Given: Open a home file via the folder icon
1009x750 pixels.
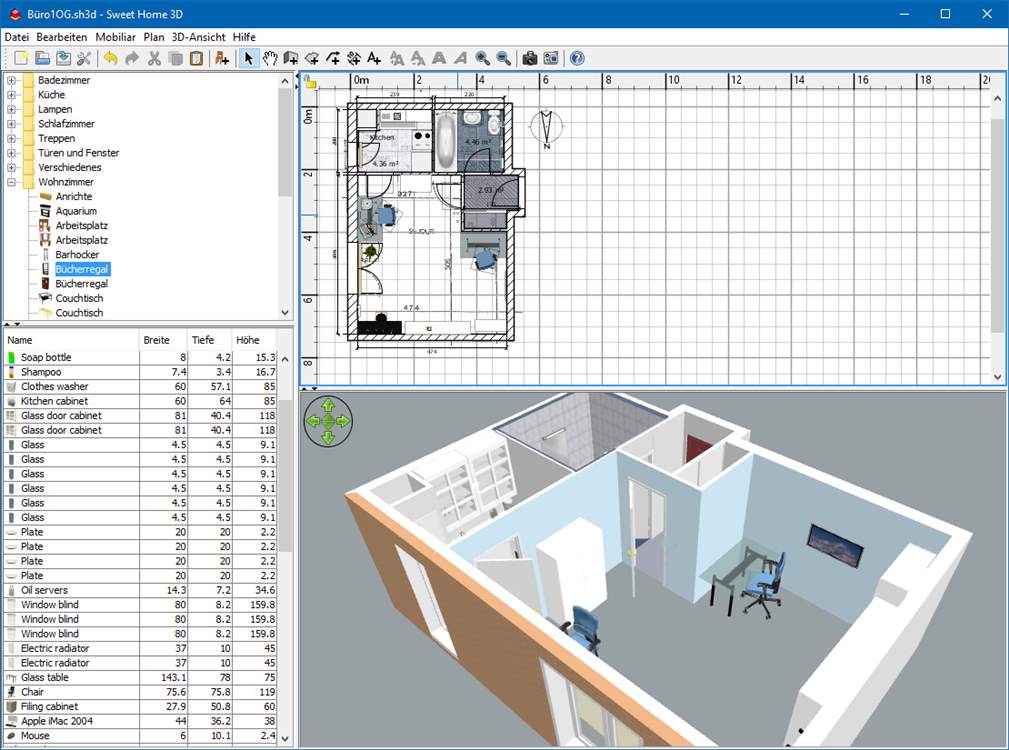Looking at the screenshot, I should coord(42,59).
